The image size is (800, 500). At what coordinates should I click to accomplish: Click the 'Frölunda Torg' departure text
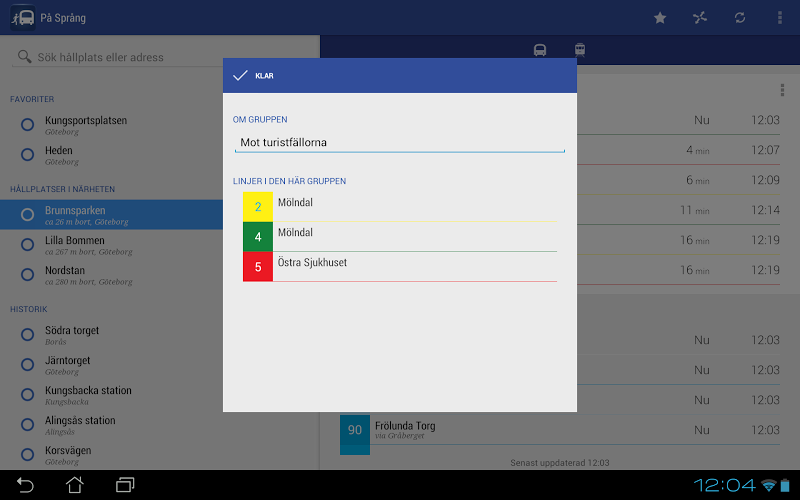tap(405, 426)
